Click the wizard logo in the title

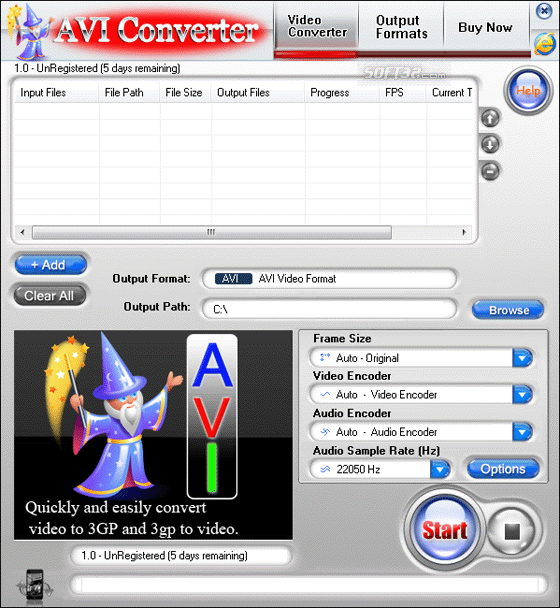(30, 32)
